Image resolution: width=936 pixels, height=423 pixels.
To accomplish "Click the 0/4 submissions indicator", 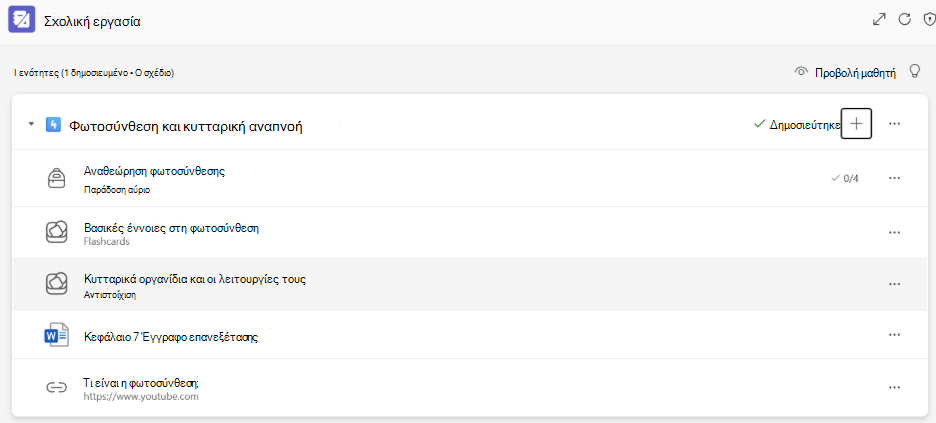I will pyautogui.click(x=845, y=178).
